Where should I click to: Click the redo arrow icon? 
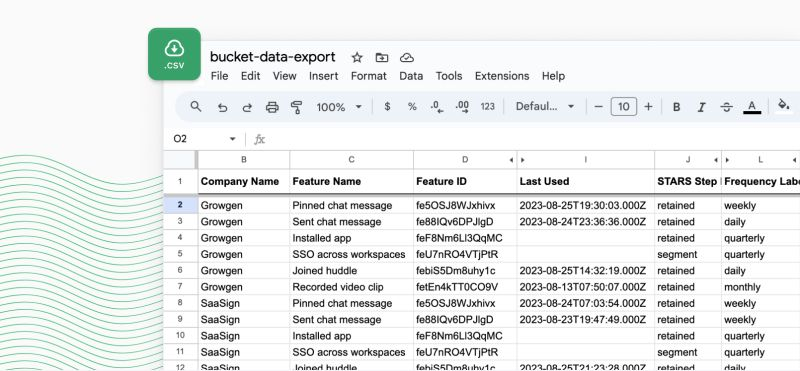[247, 107]
